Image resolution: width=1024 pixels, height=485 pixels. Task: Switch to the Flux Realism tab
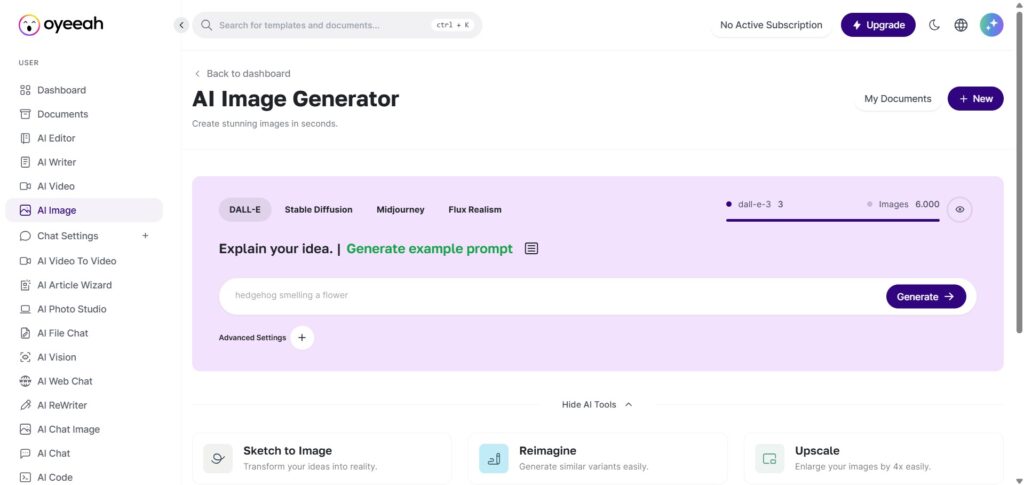(475, 210)
